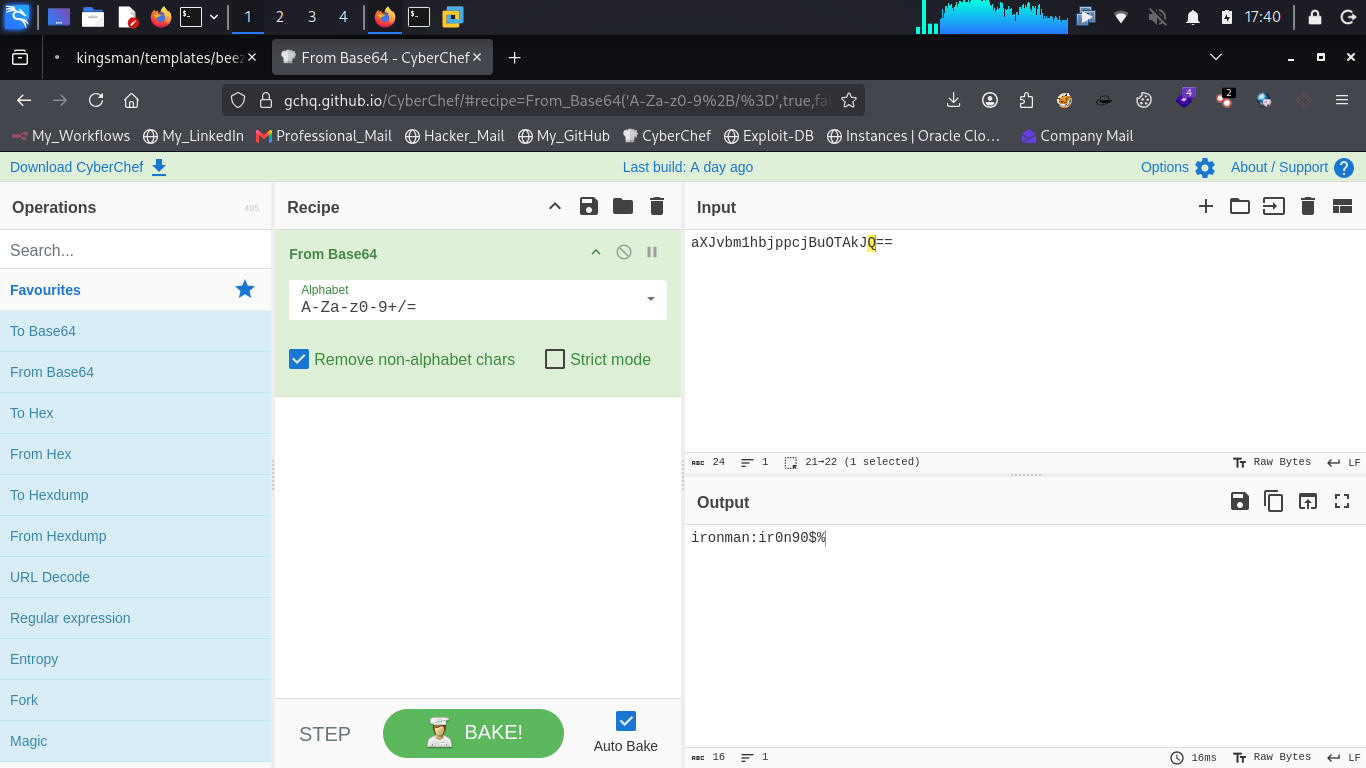The image size is (1366, 768).
Task: Set breakpoint on From Base64 operation
Action: pyautogui.click(x=652, y=252)
